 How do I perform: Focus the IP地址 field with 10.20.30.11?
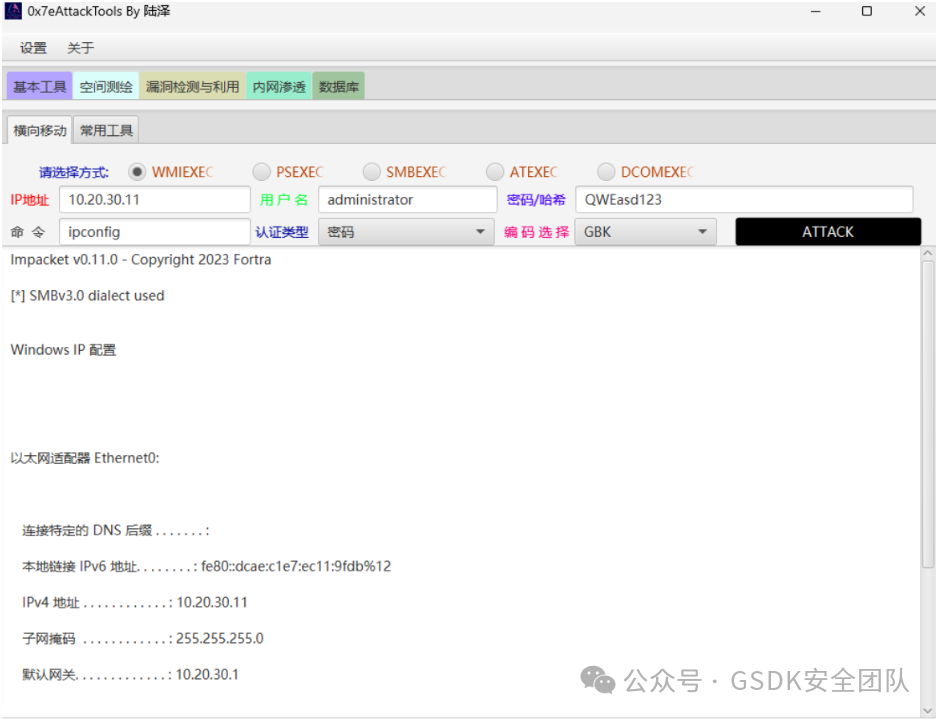(x=155, y=200)
